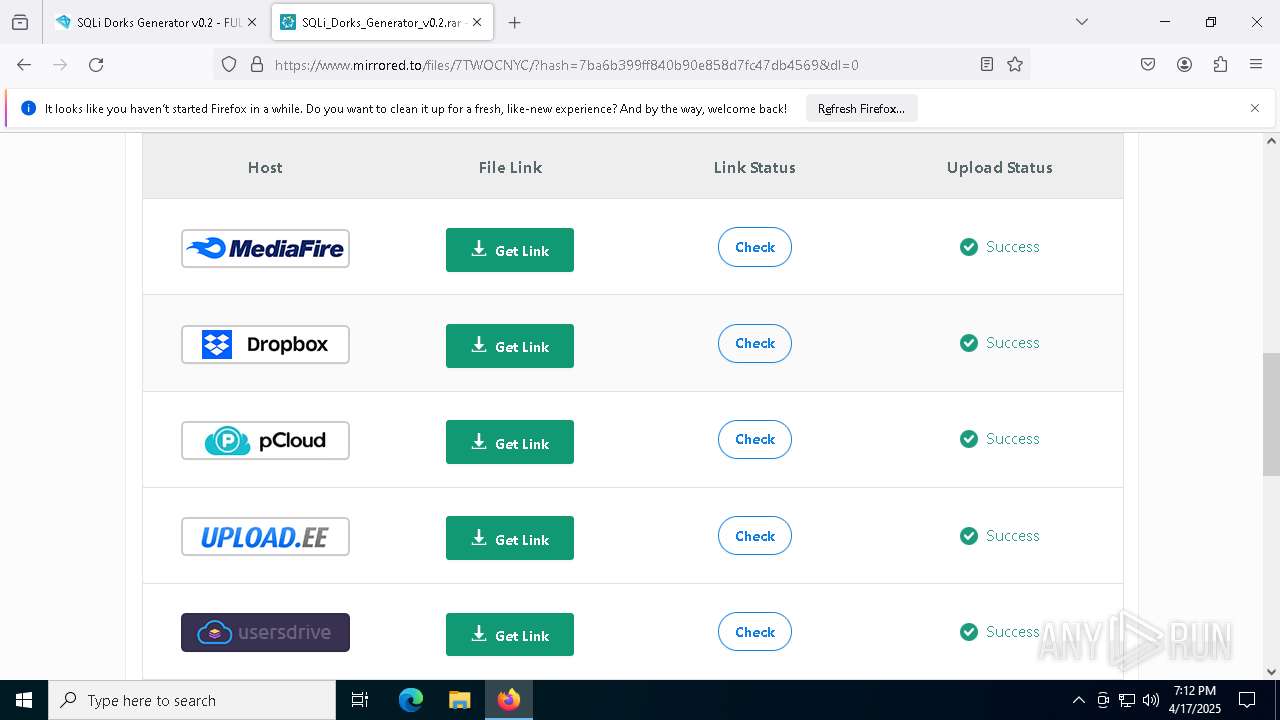Get Link for Dropbox
The height and width of the screenshot is (720, 1280).
coord(510,346)
